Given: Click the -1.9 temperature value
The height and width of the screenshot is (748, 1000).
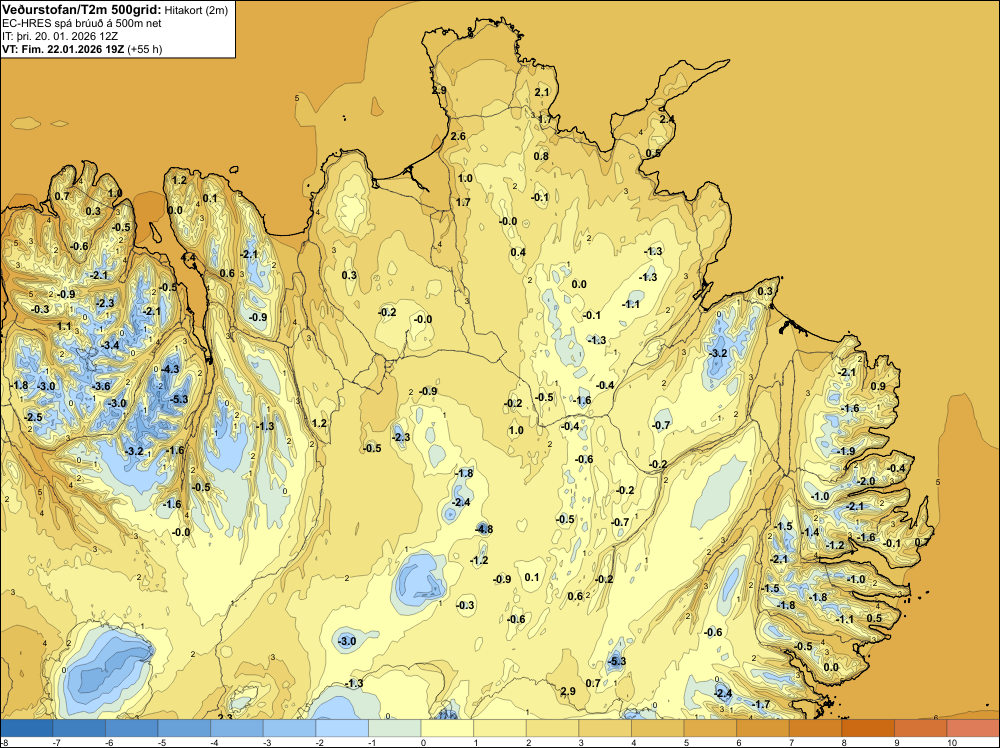Looking at the screenshot, I should [x=846, y=451].
